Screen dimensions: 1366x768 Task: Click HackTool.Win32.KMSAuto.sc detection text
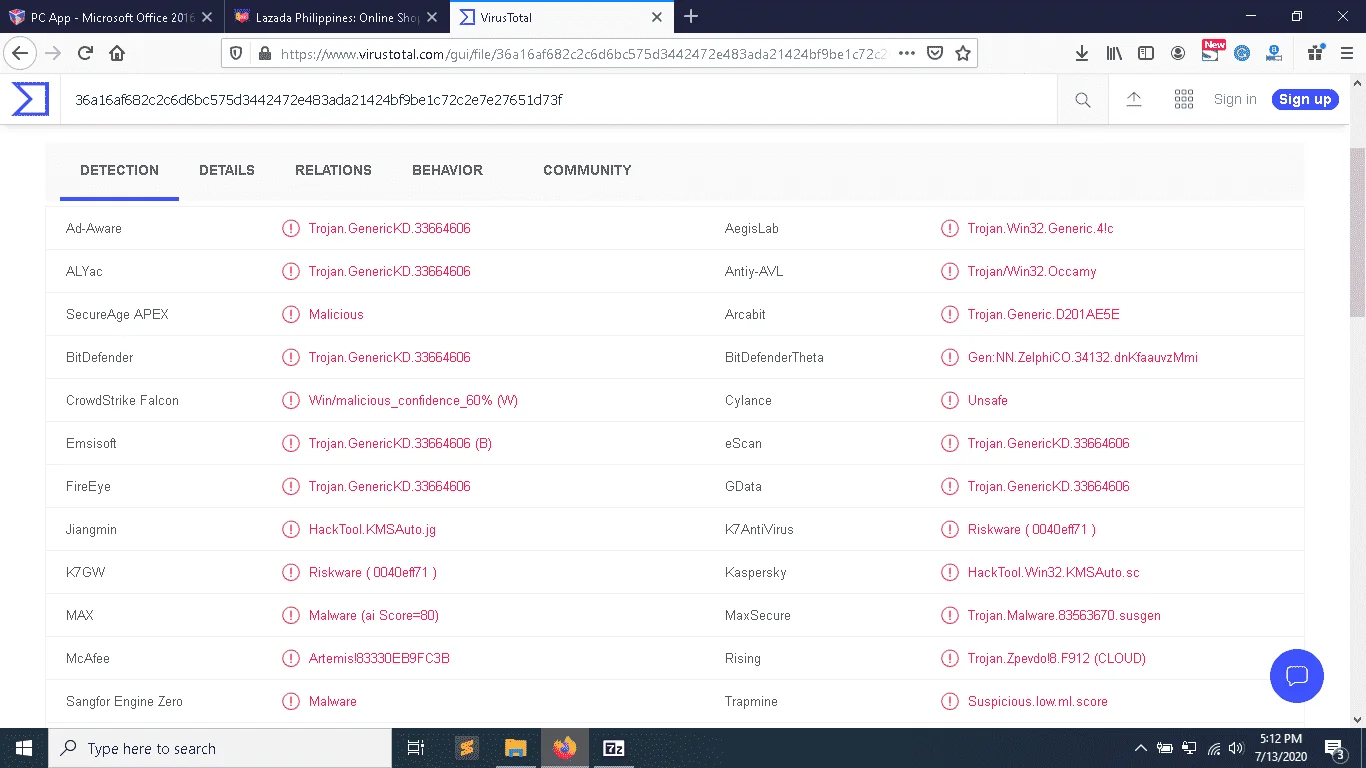[x=1053, y=572]
